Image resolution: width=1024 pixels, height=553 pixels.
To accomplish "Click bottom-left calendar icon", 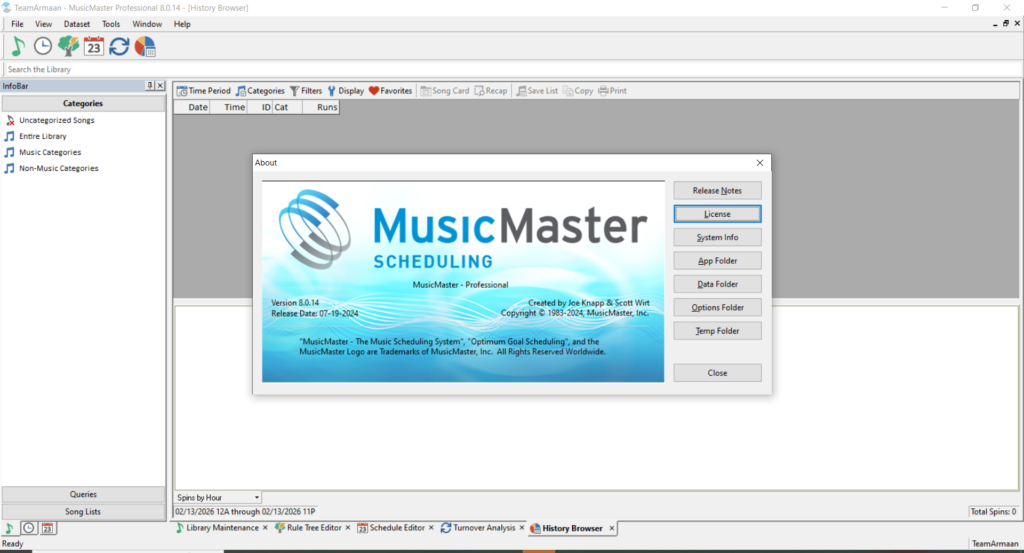I will click(x=47, y=528).
